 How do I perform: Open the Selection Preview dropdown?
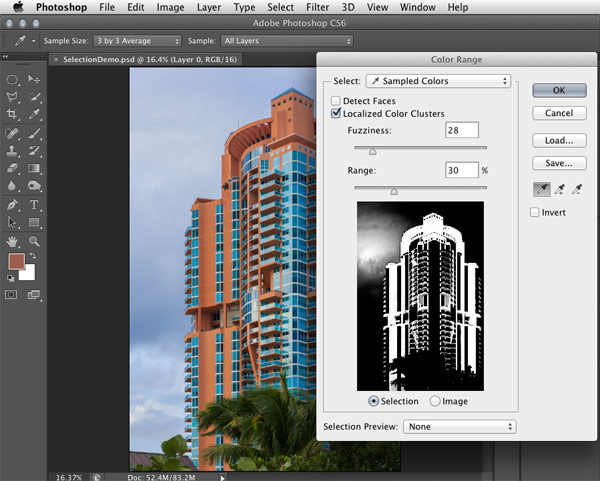[460, 427]
